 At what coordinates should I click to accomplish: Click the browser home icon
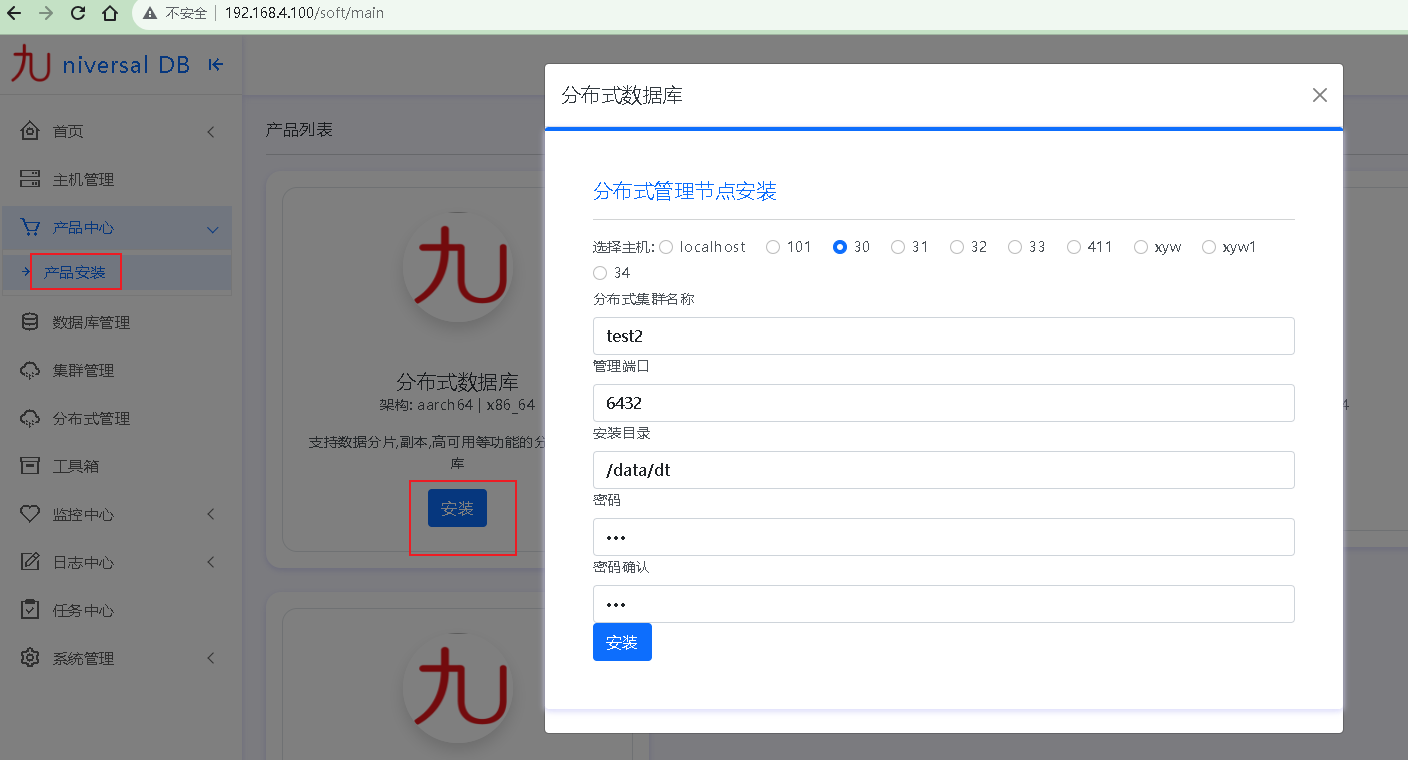point(110,13)
